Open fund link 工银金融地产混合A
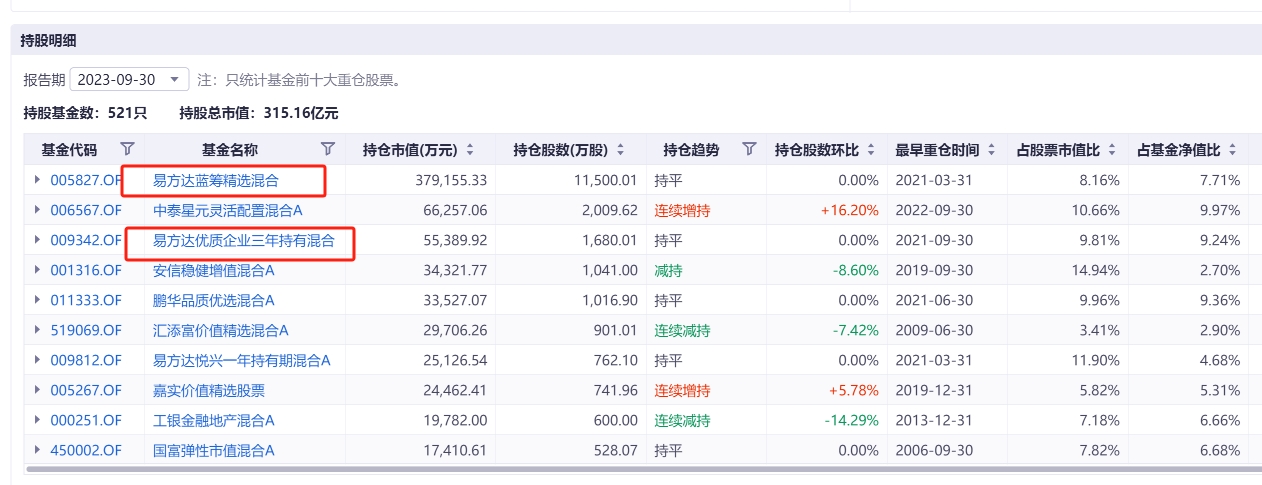The image size is (1262, 485). (213, 420)
